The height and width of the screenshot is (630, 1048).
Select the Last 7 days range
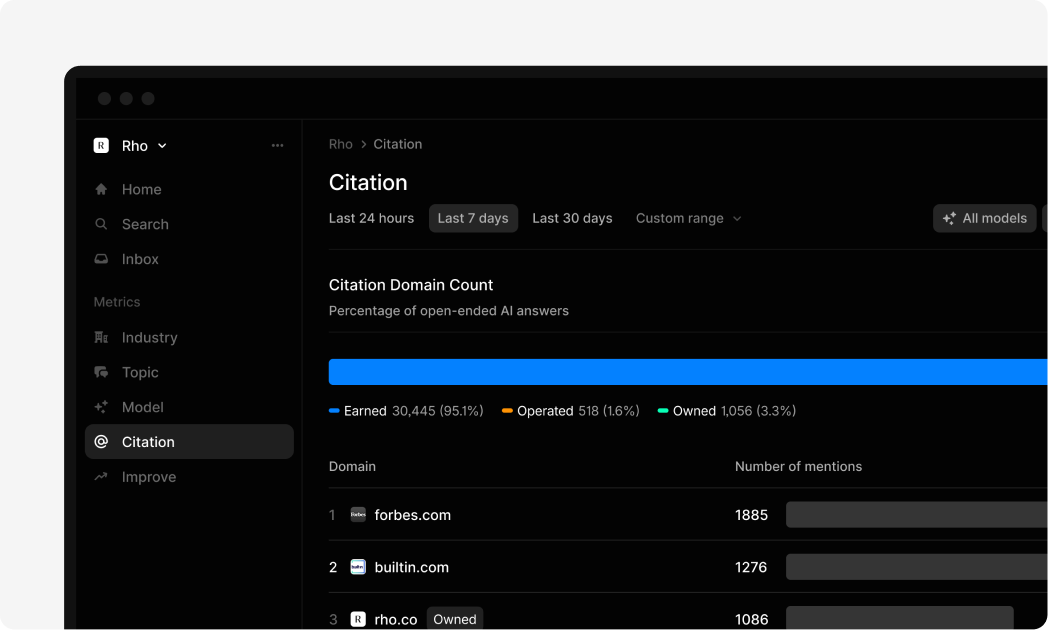point(473,218)
